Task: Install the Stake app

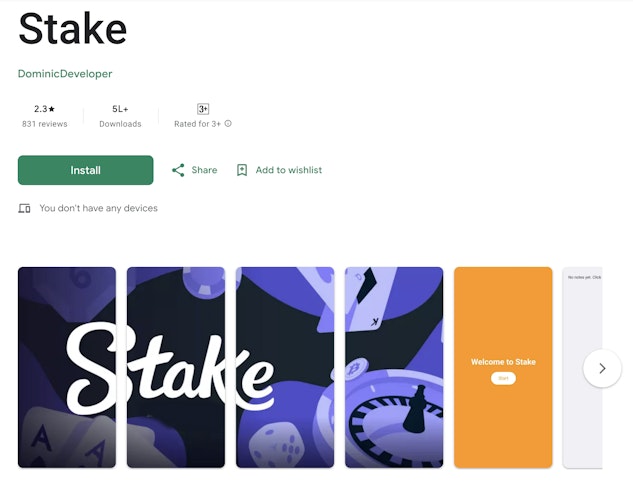Action: click(x=86, y=170)
